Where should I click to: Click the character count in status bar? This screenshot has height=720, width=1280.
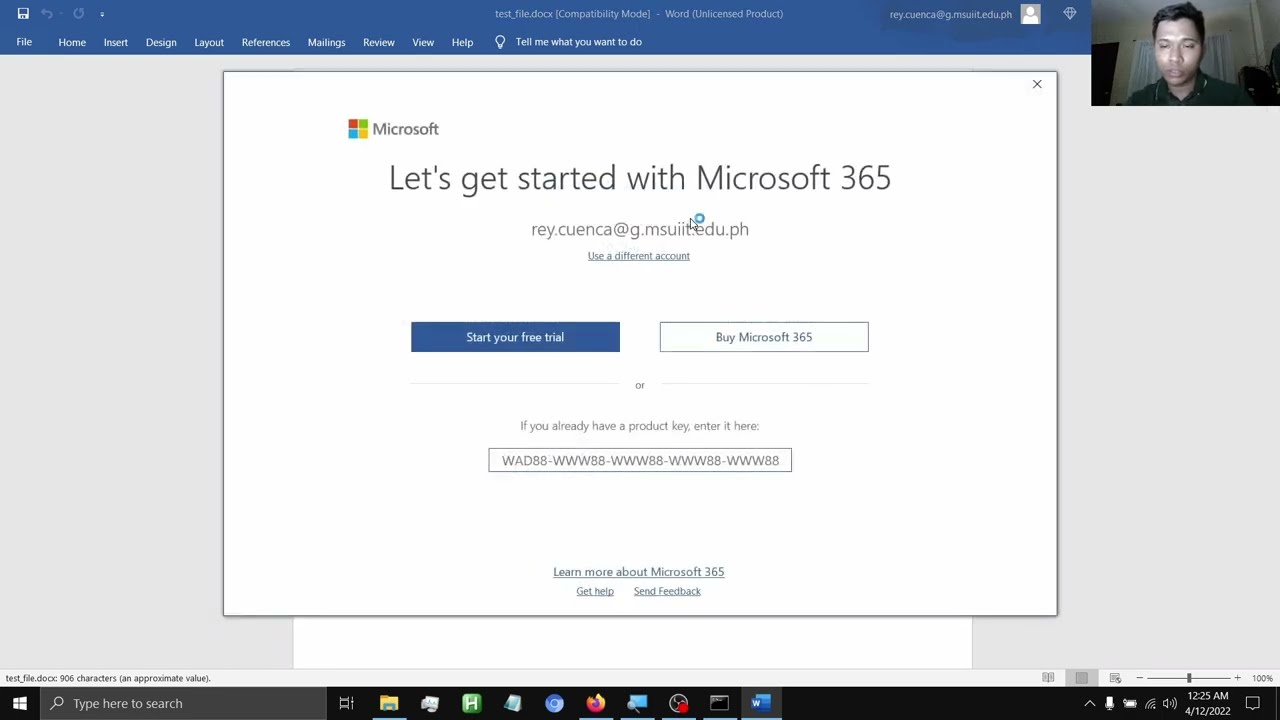click(108, 678)
